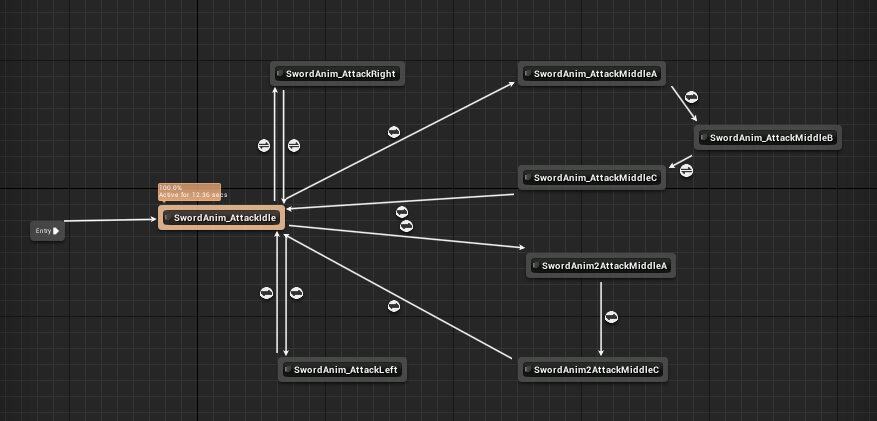Select the SwordAnim2AttackMiddleC state node
Viewport: 877px width, 421px height.
(x=593, y=370)
